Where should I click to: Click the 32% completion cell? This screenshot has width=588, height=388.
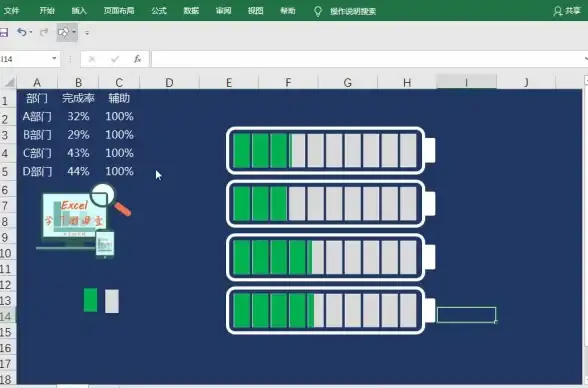(x=78, y=117)
